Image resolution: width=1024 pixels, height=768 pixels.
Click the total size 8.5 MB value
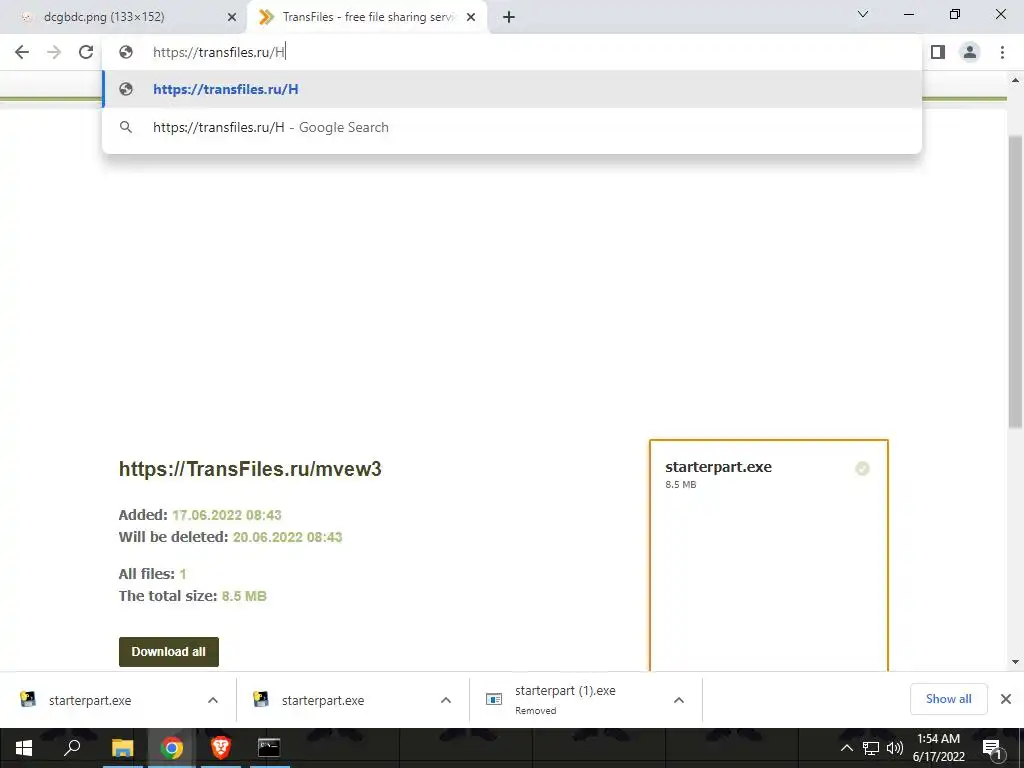pyautogui.click(x=244, y=596)
